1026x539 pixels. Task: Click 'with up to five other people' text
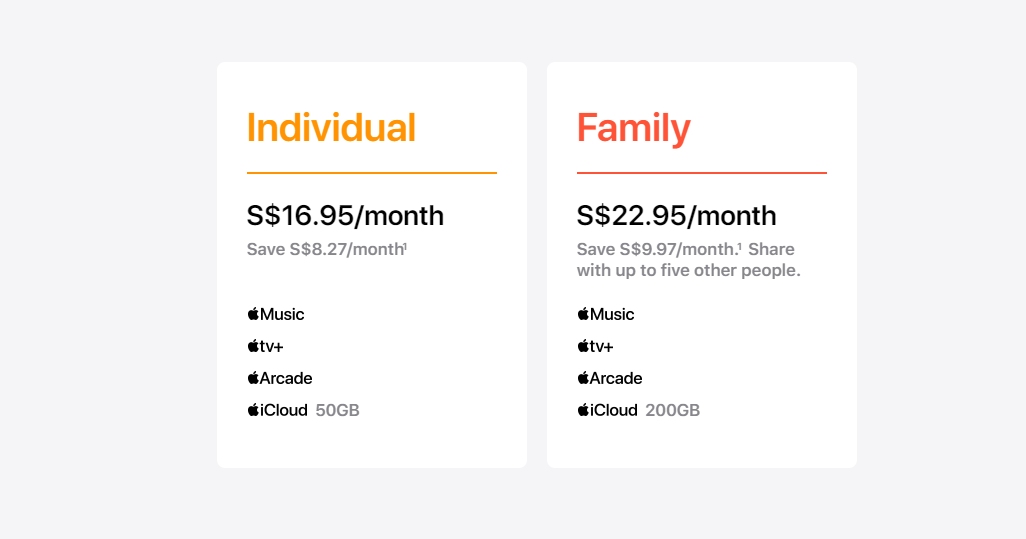pyautogui.click(x=689, y=271)
